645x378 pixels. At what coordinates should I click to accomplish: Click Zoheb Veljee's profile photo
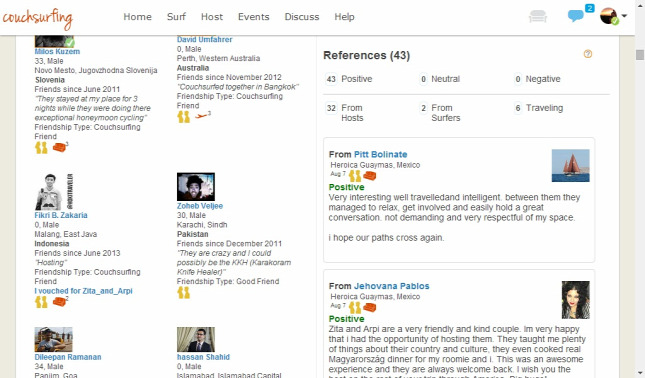[x=196, y=187]
